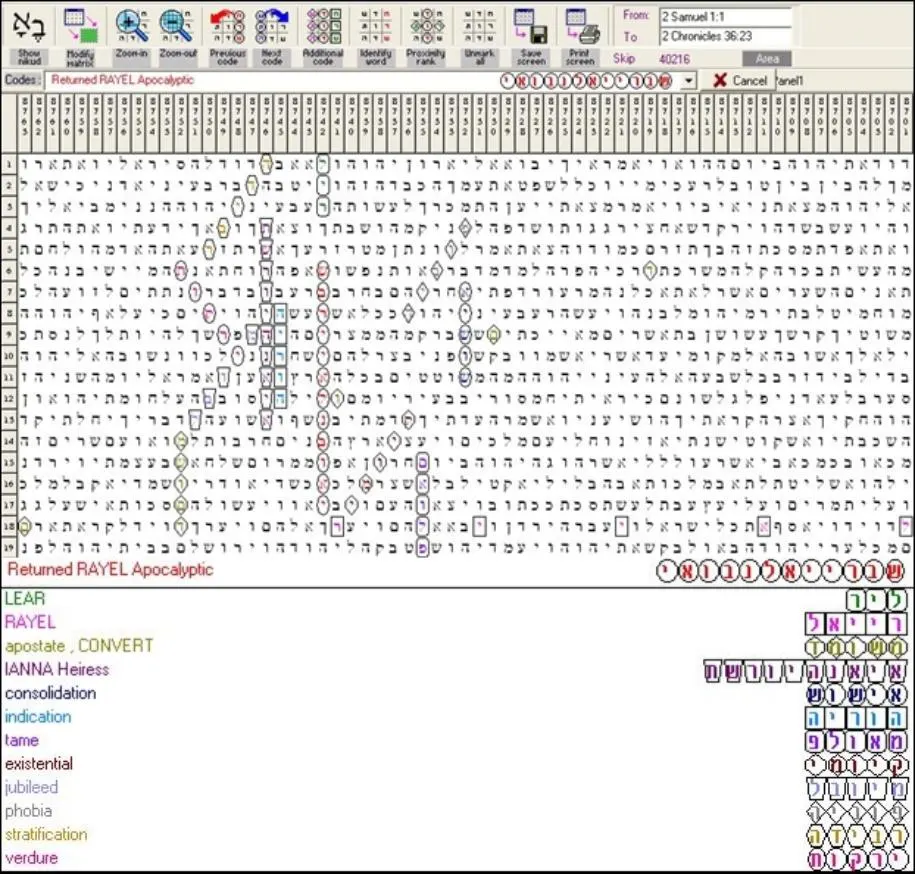Image resolution: width=915 pixels, height=874 pixels.
Task: Select the tame legend entry
Action: click(22, 740)
